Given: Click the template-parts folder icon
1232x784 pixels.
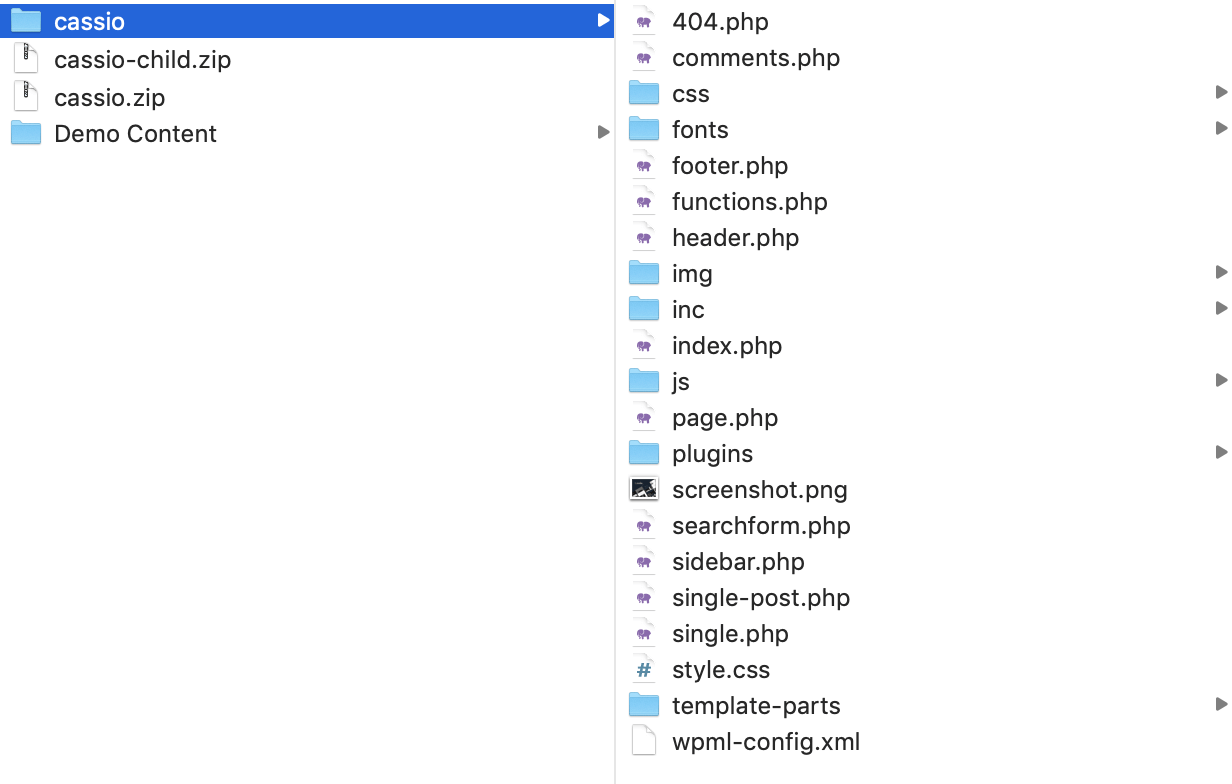Looking at the screenshot, I should pos(644,705).
